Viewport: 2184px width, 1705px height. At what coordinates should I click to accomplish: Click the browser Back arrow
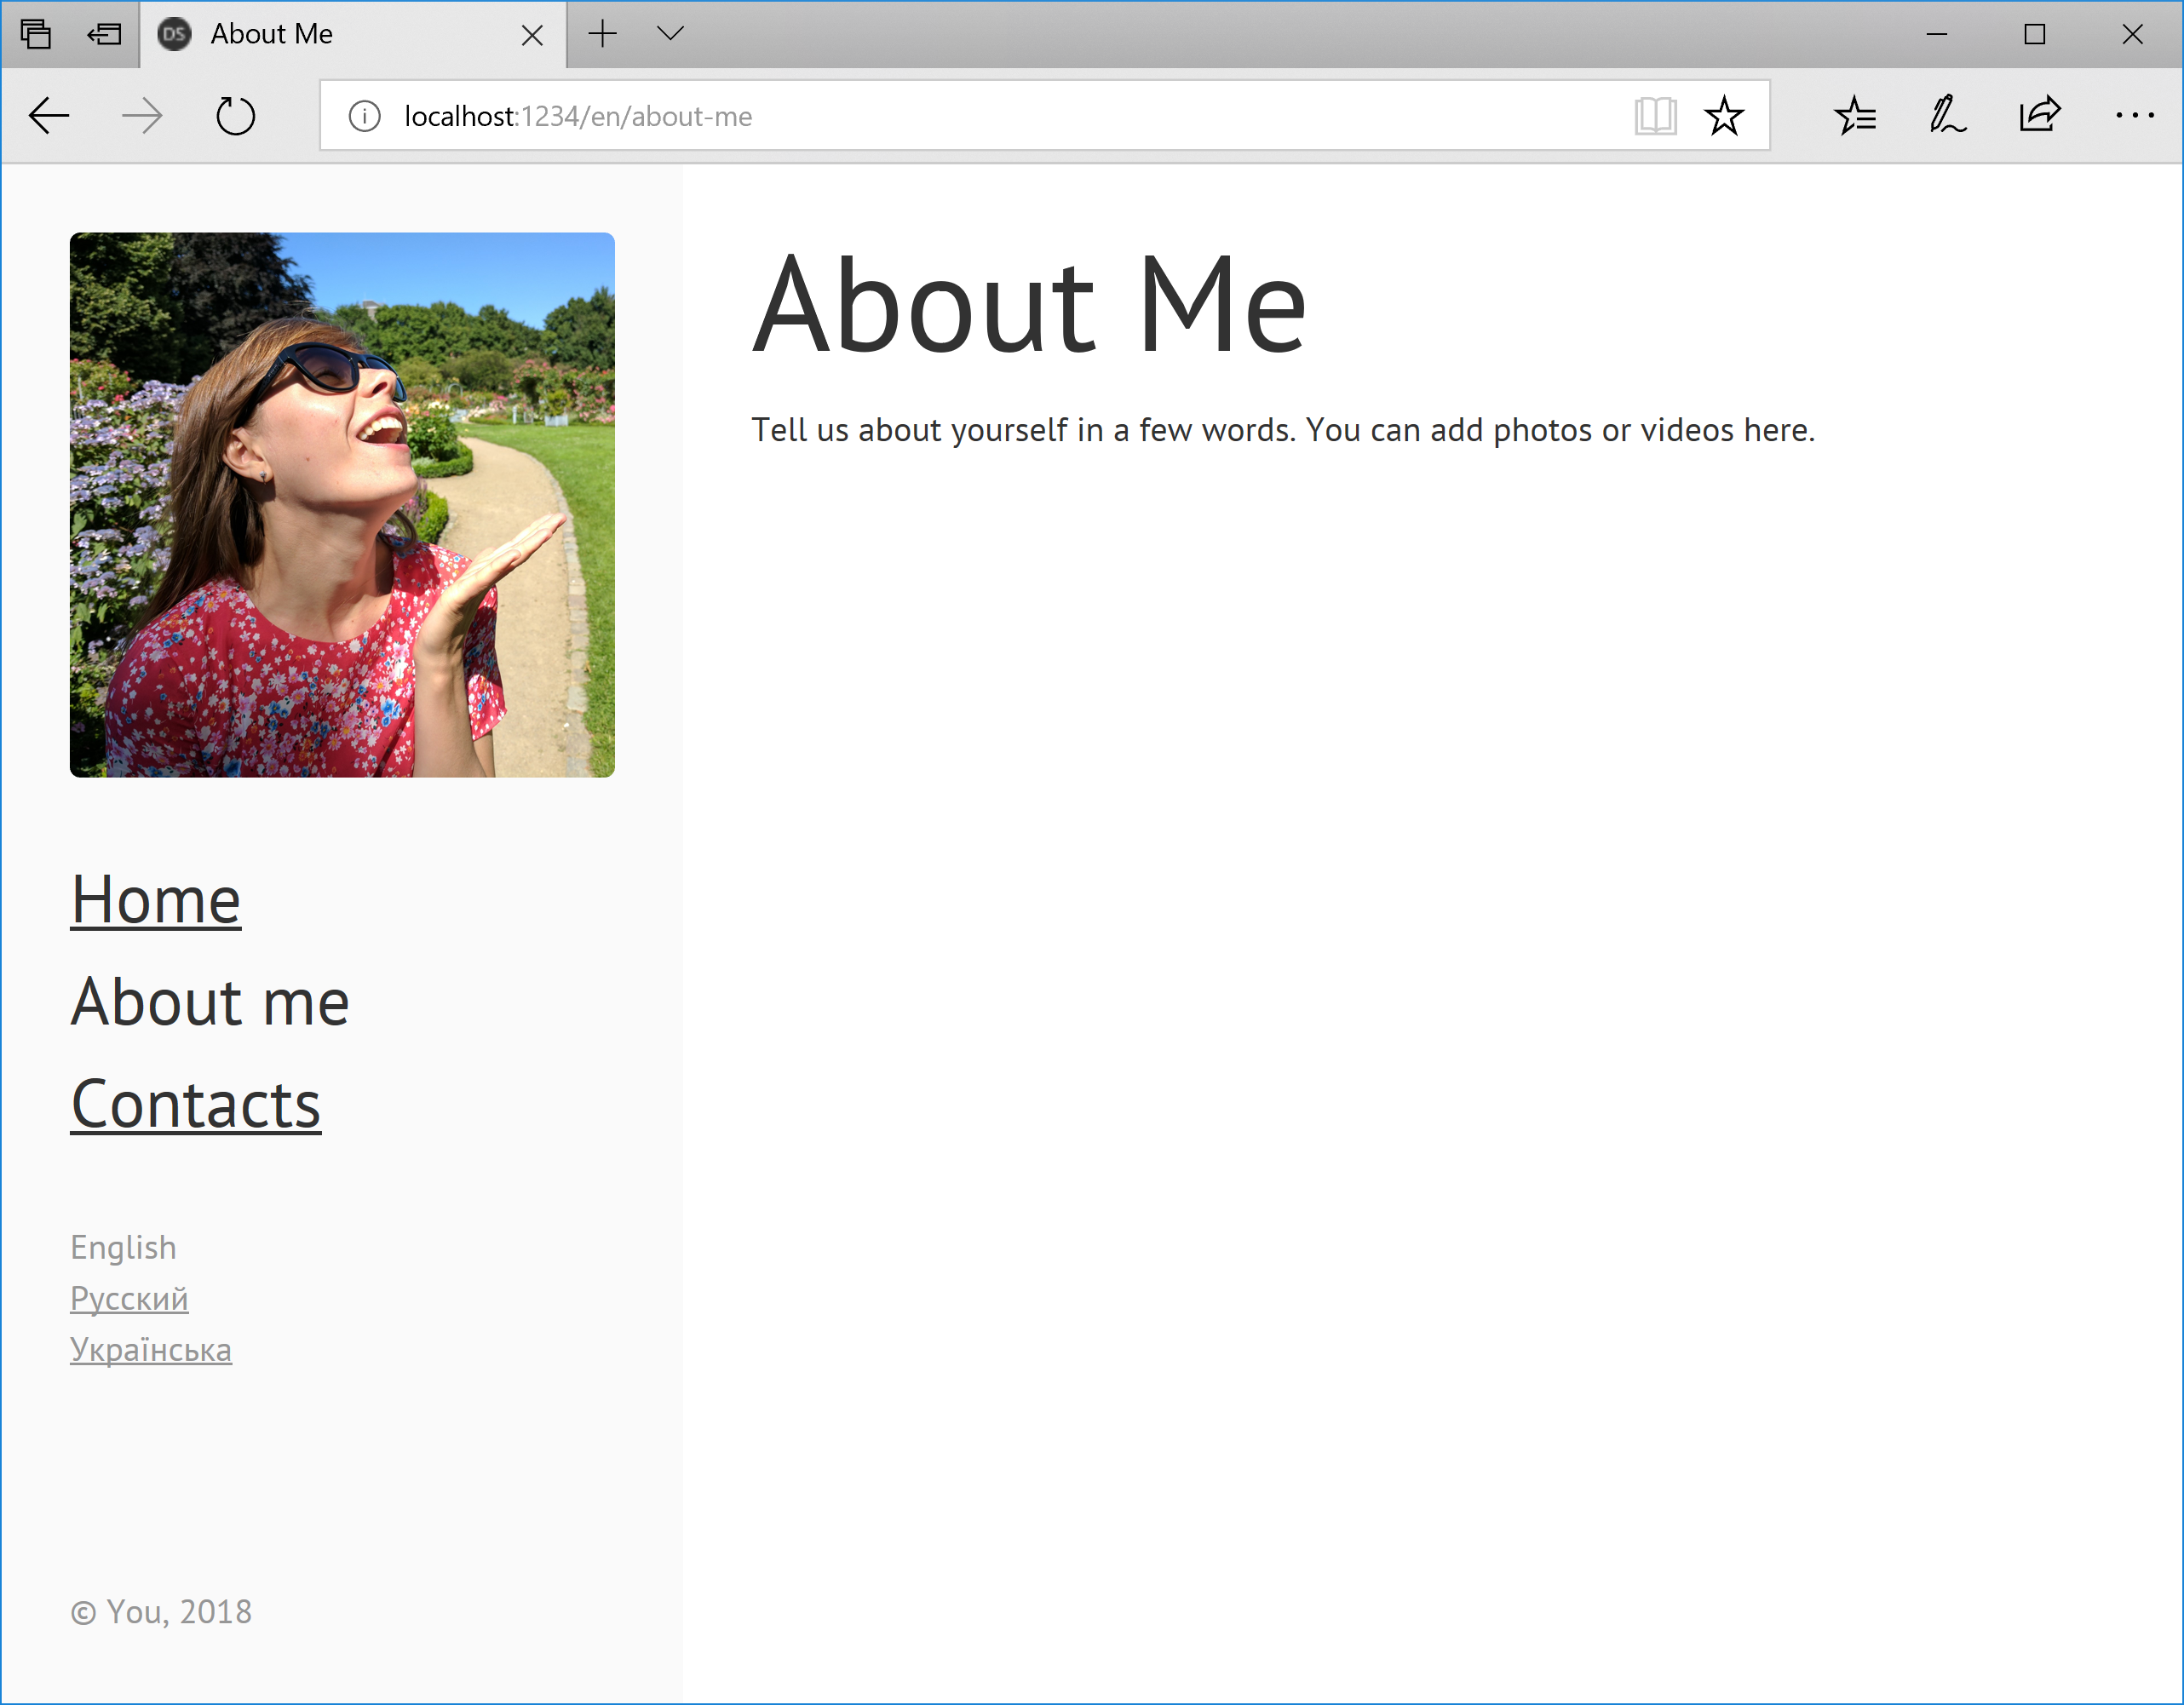(48, 116)
